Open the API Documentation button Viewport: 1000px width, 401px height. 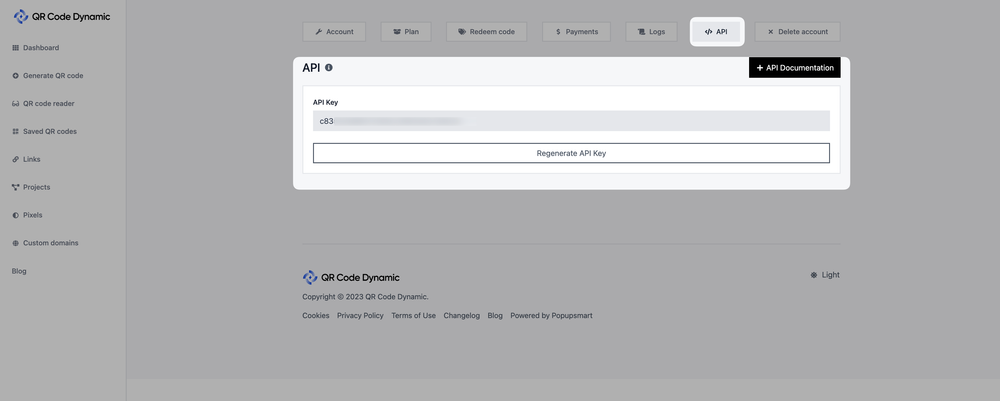tap(794, 68)
